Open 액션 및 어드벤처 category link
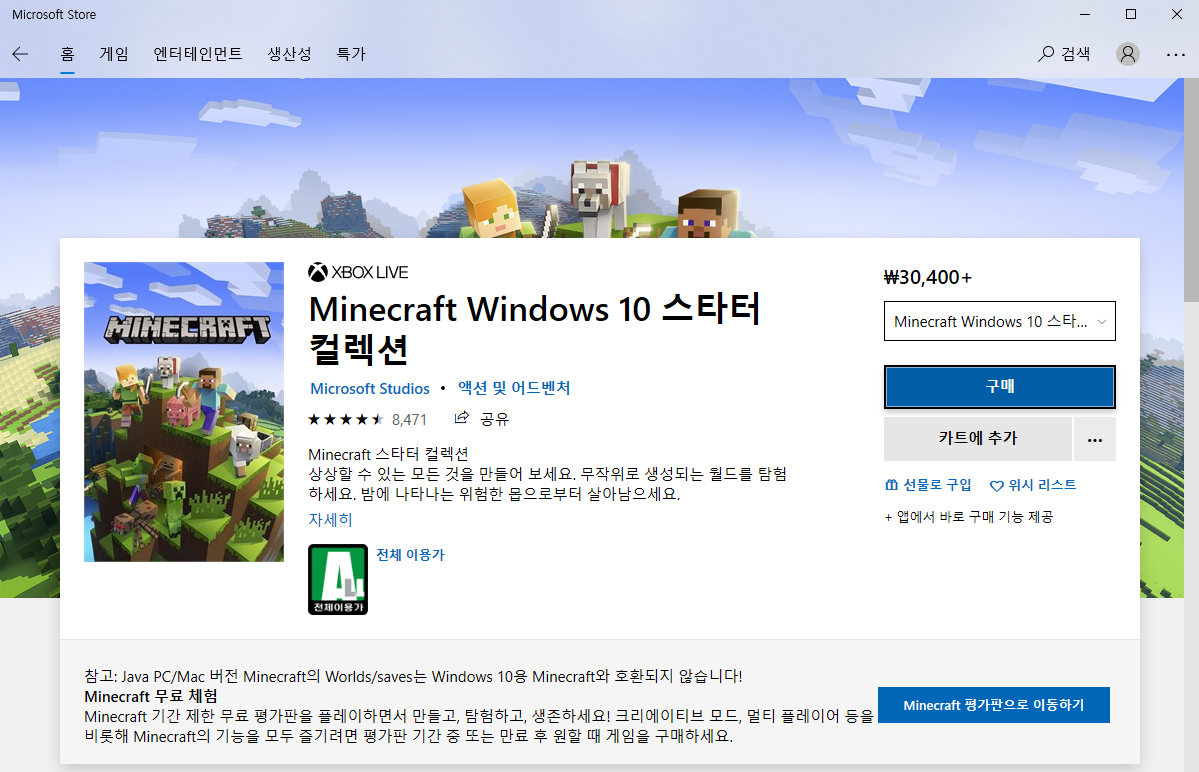Image resolution: width=1199 pixels, height=772 pixels. tap(514, 388)
